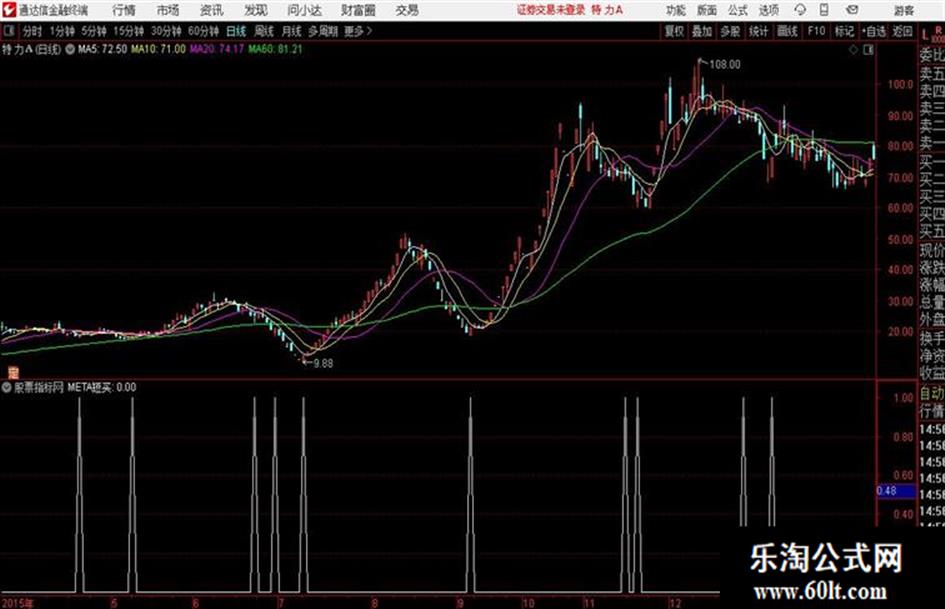Open the 行情 menu

[x=124, y=10]
